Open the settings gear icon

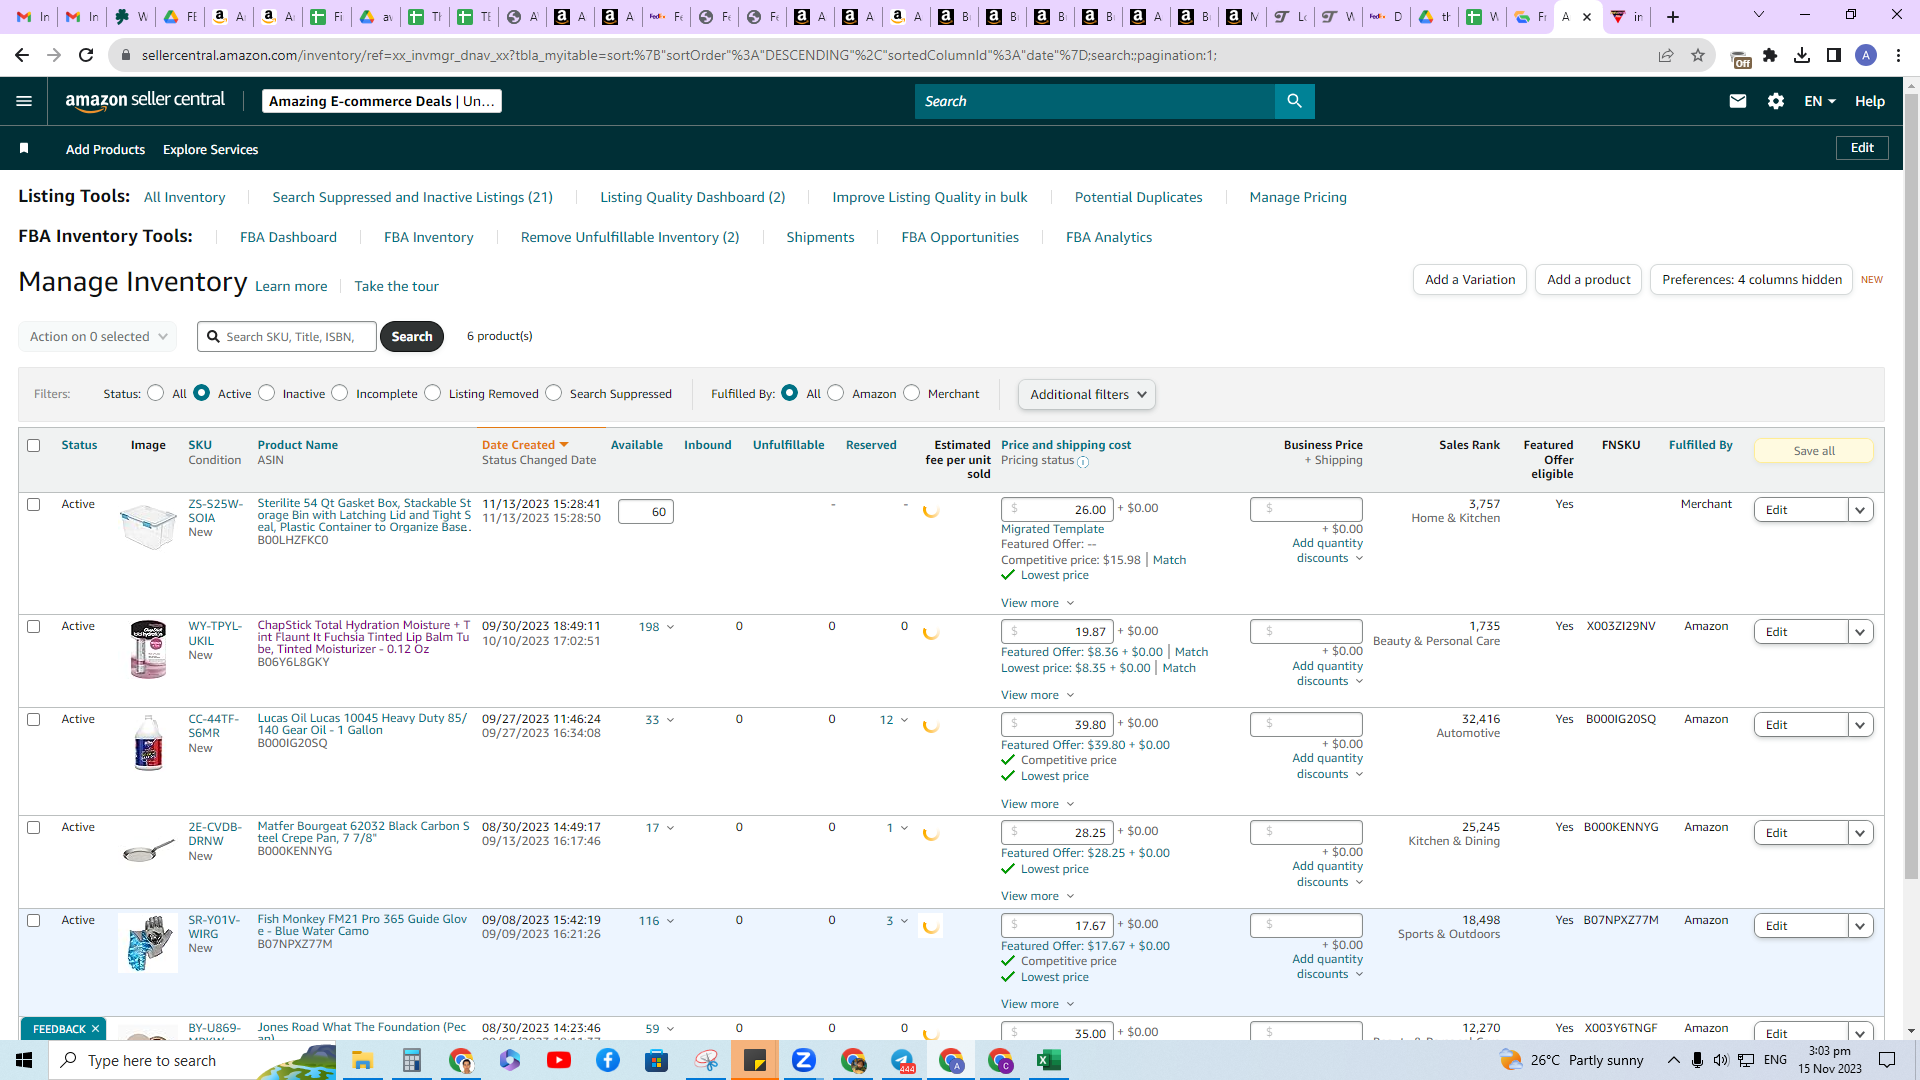coord(1776,101)
